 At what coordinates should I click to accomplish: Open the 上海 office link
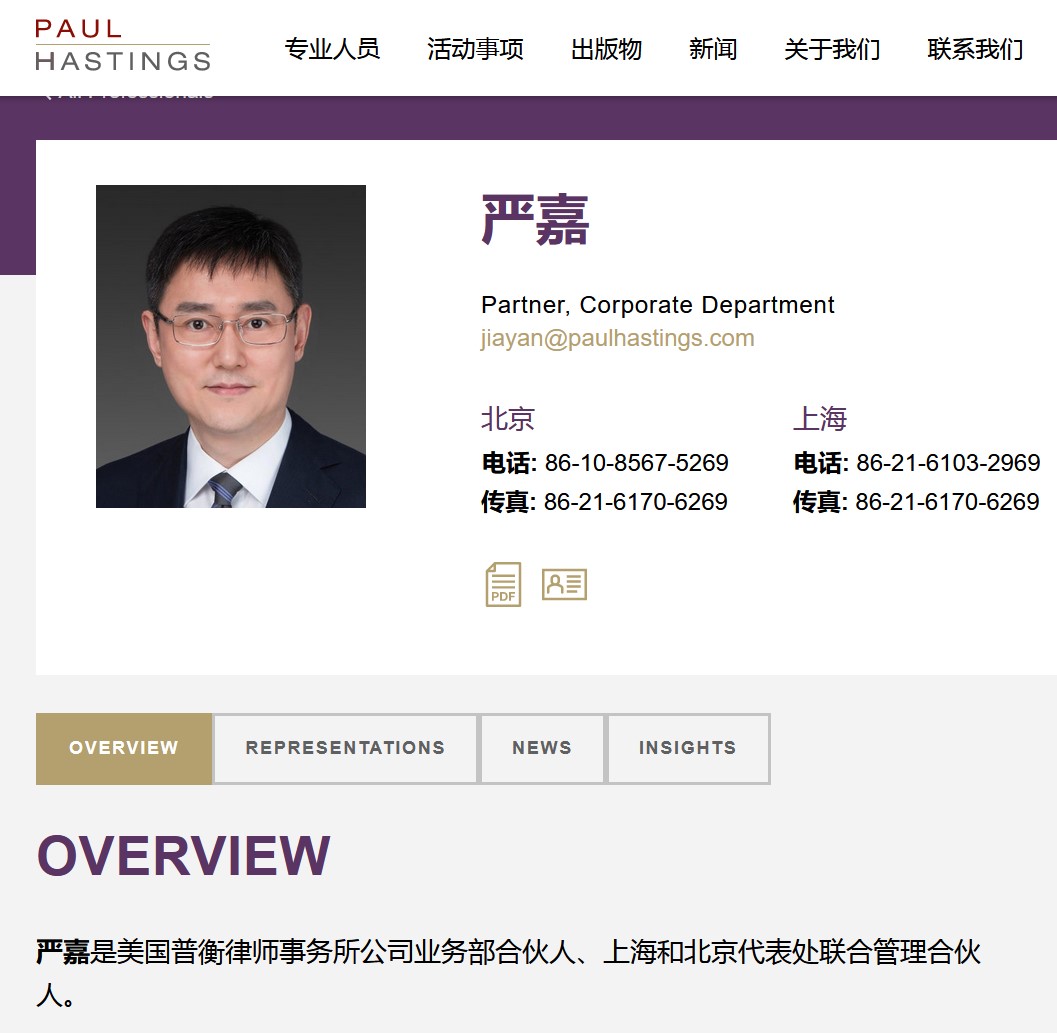[820, 419]
